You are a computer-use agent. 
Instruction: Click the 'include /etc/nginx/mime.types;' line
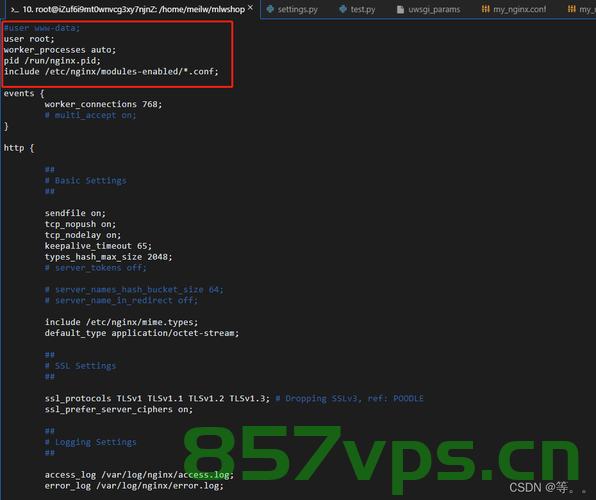121,322
